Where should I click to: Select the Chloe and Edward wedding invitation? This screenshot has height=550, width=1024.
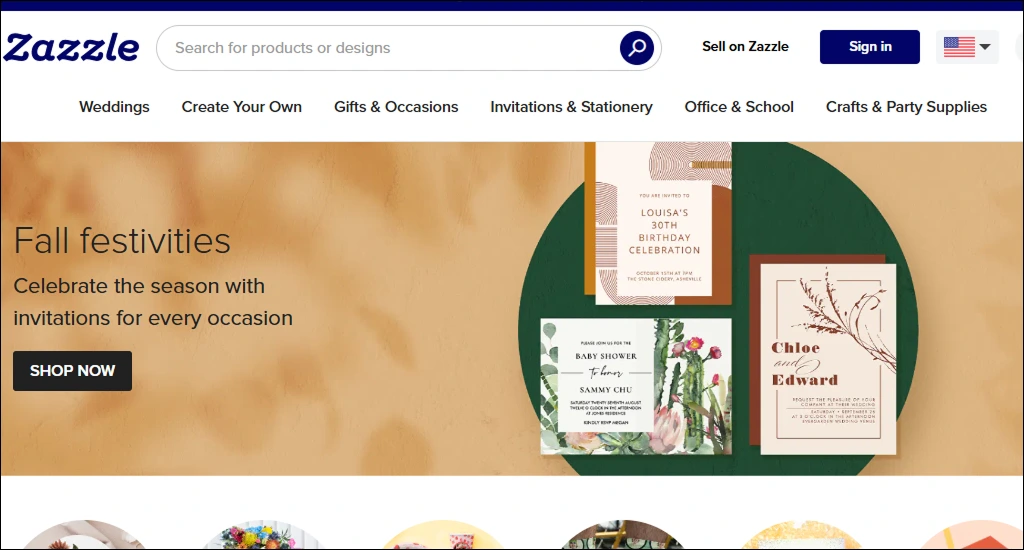827,358
